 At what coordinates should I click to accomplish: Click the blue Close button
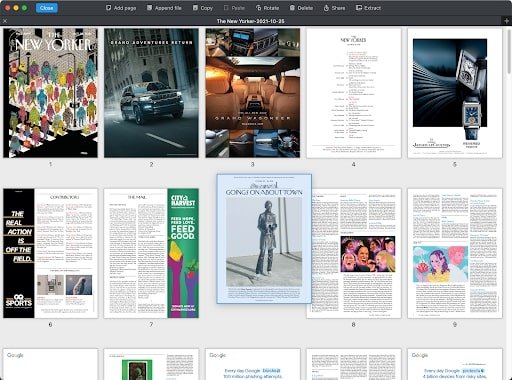tap(47, 8)
